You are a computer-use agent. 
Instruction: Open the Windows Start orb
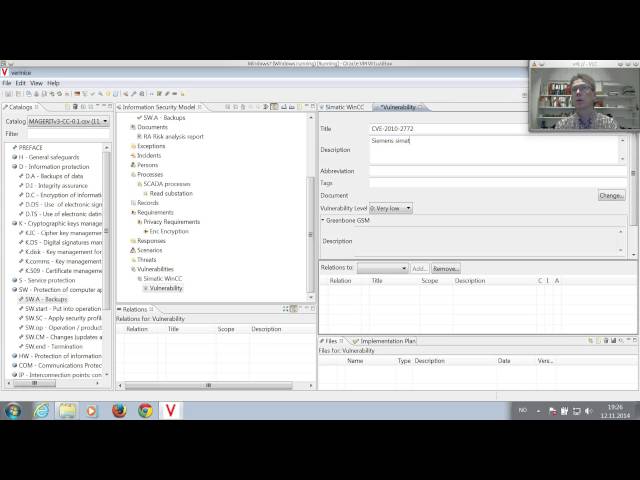click(x=13, y=411)
